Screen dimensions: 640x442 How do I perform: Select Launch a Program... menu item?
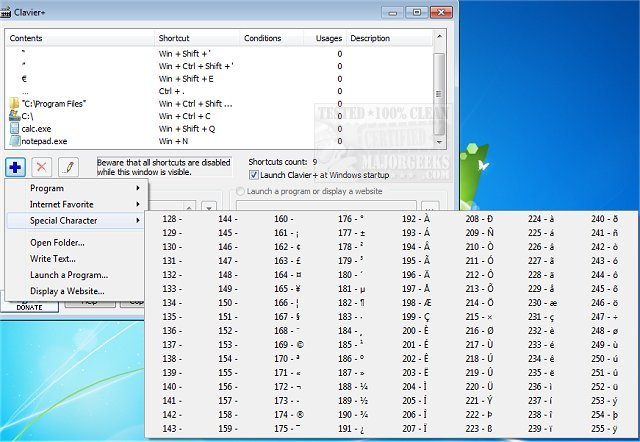point(69,274)
